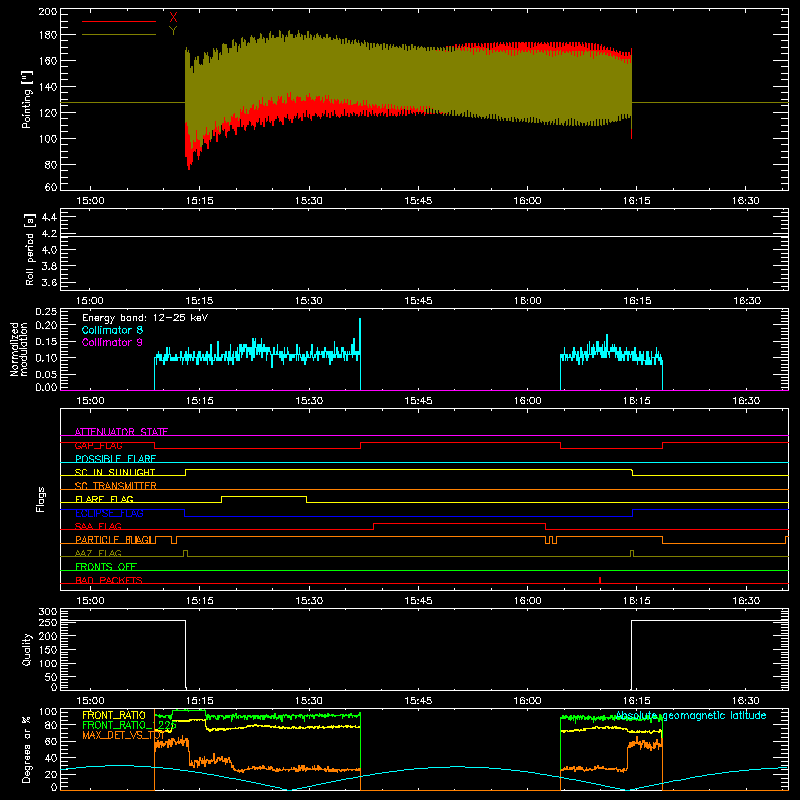Click the olive Y legend label
Viewport: 800px width, 800px height.
173,31
